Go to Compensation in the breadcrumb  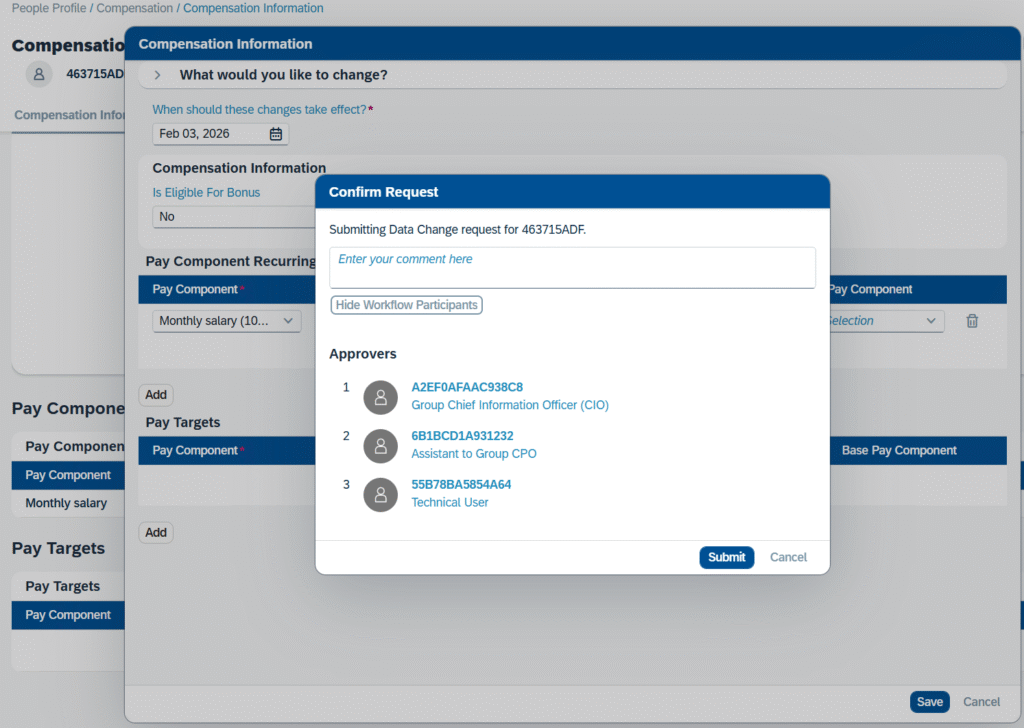[x=135, y=8]
